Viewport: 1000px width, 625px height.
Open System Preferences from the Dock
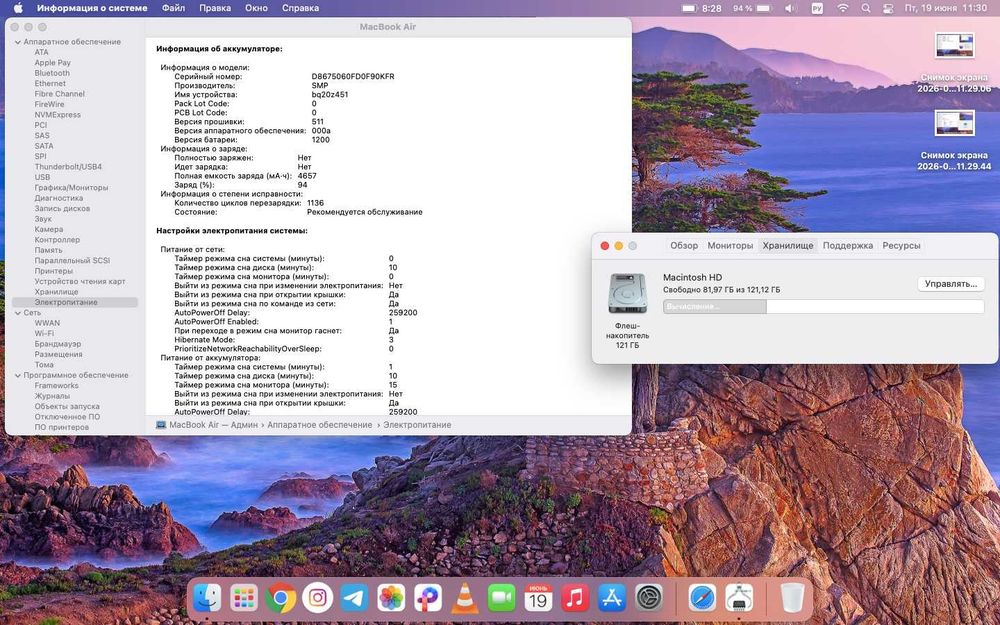(649, 598)
